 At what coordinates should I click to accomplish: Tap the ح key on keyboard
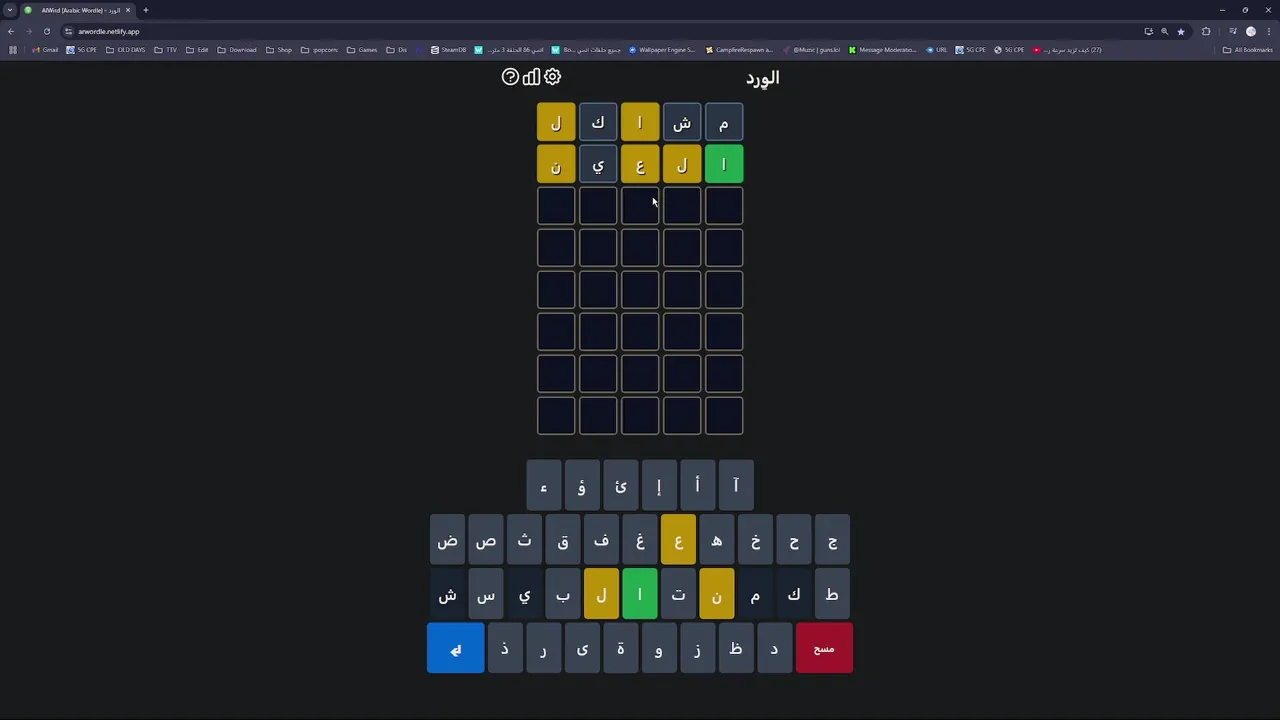coord(794,540)
